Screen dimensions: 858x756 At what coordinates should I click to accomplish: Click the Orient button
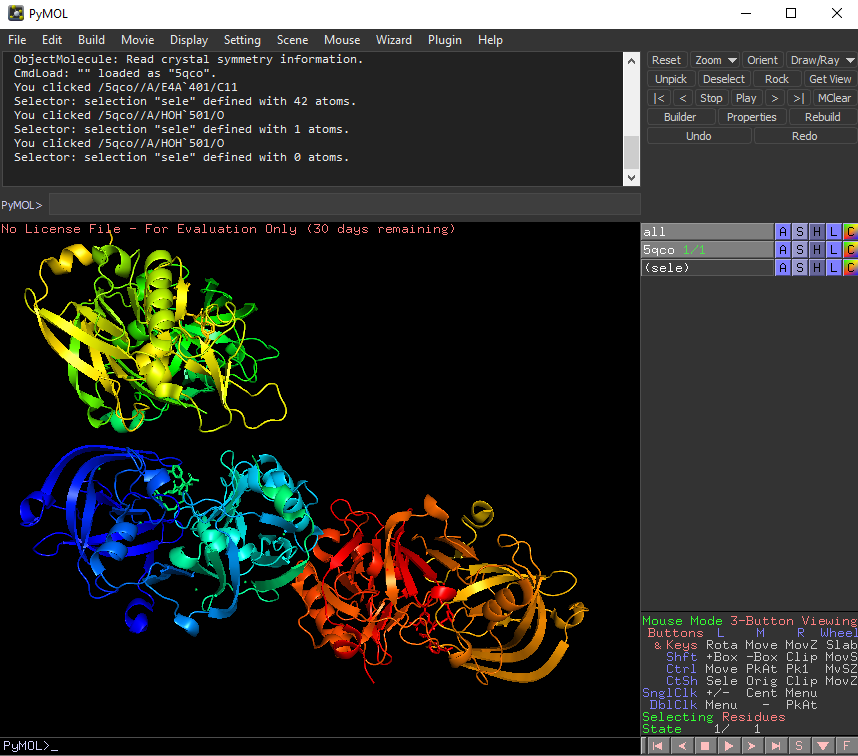click(x=762, y=60)
